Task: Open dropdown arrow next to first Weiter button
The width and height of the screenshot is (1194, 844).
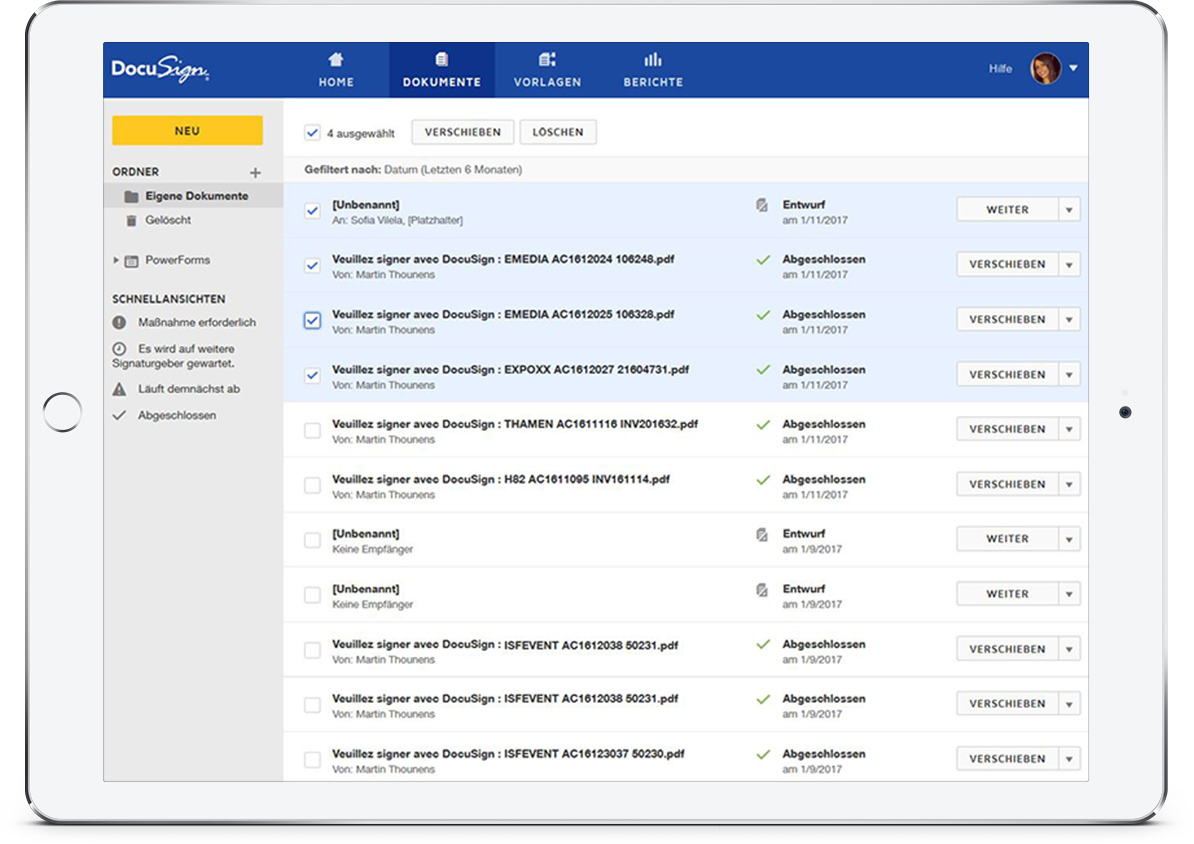Action: tap(1069, 210)
